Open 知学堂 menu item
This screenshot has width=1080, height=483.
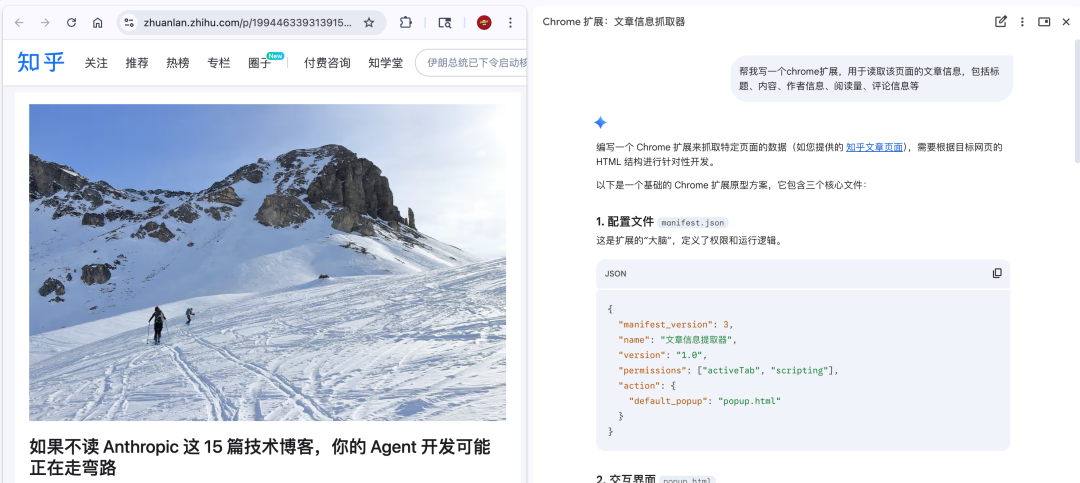click(386, 63)
